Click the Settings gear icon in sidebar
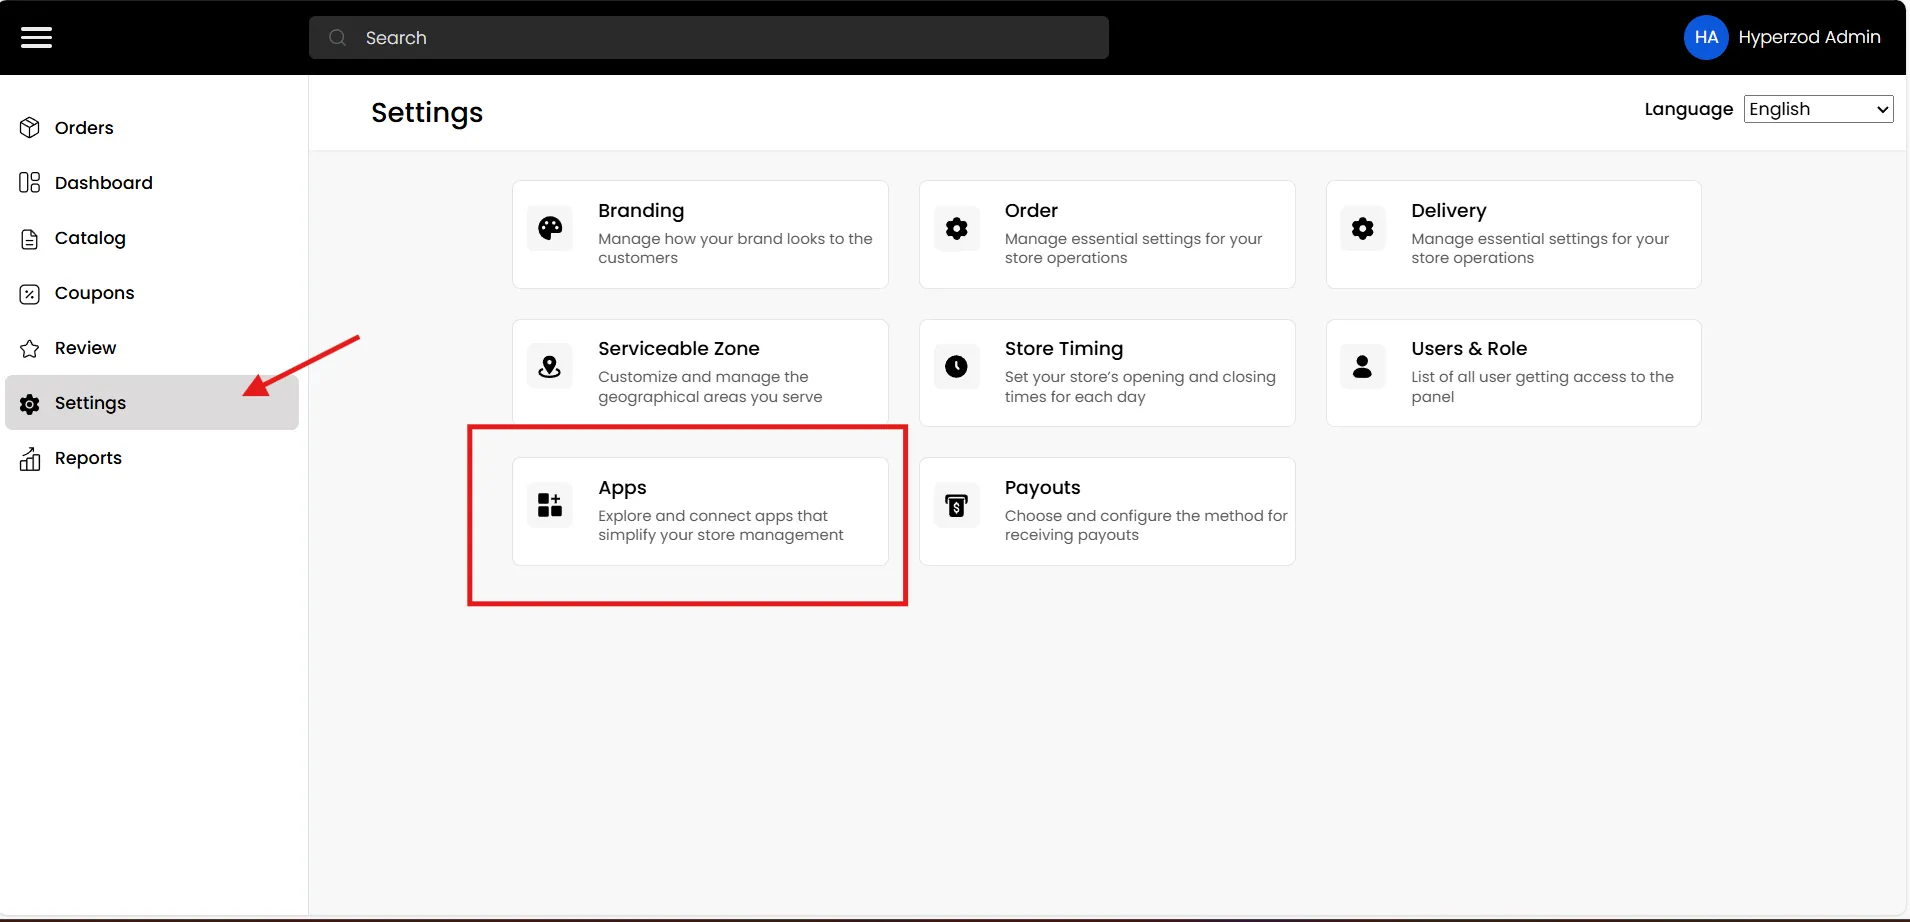 [30, 403]
